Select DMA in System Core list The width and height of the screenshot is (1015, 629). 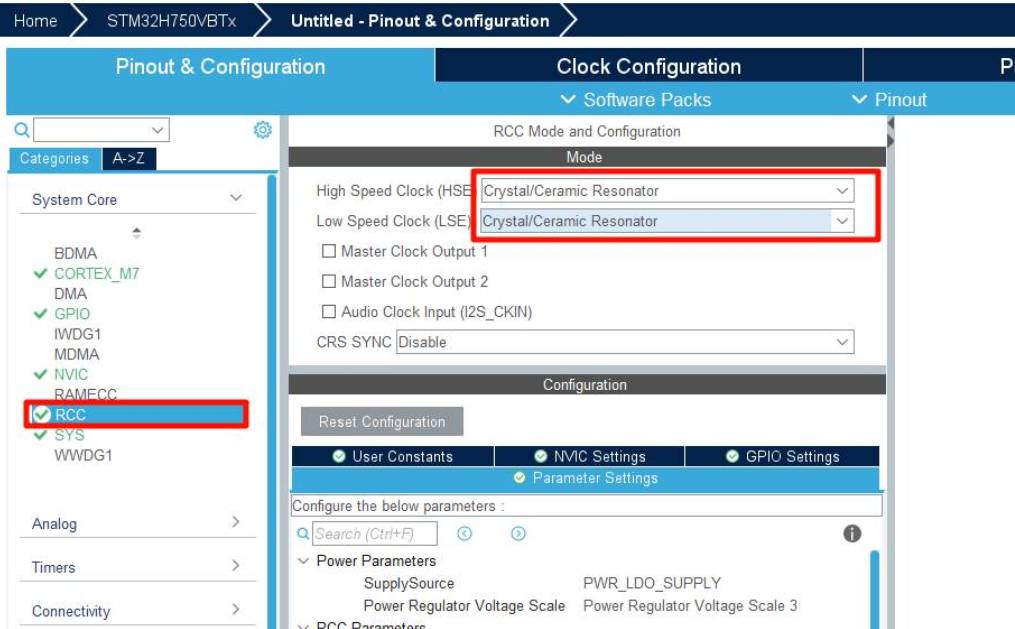pyautogui.click(x=71, y=294)
